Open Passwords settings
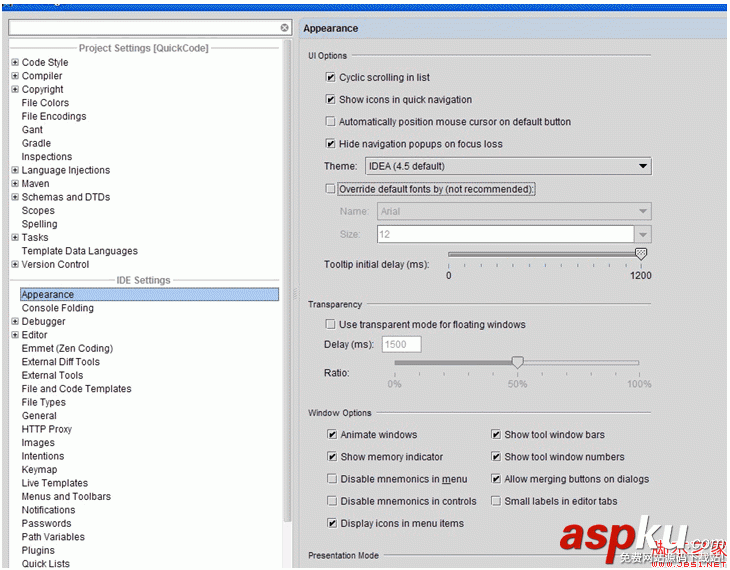The width and height of the screenshot is (730, 570). 47,524
